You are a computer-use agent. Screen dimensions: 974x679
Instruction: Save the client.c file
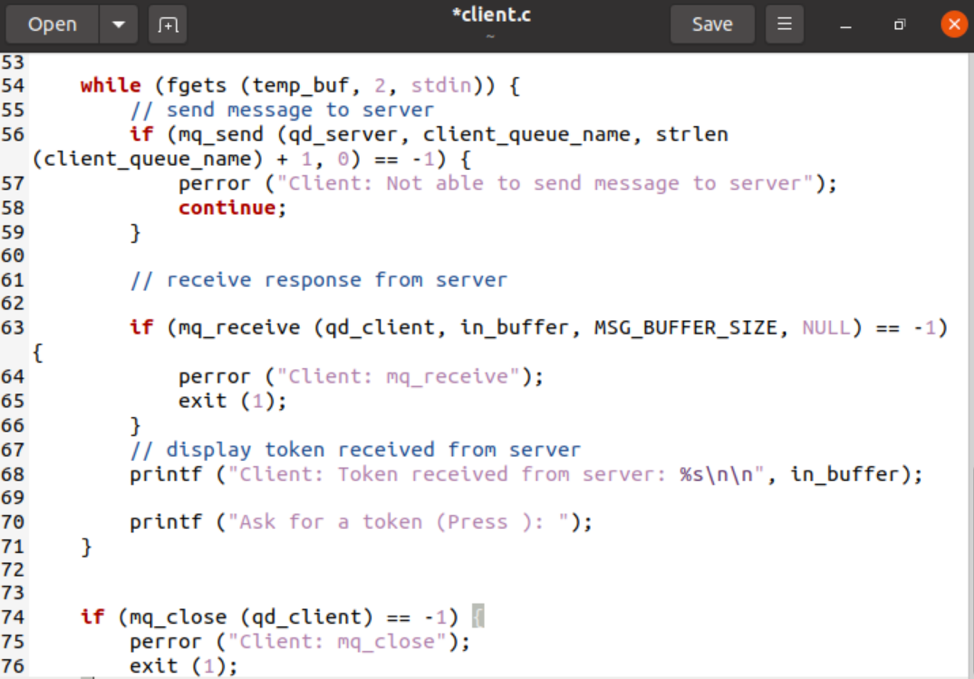tap(711, 24)
